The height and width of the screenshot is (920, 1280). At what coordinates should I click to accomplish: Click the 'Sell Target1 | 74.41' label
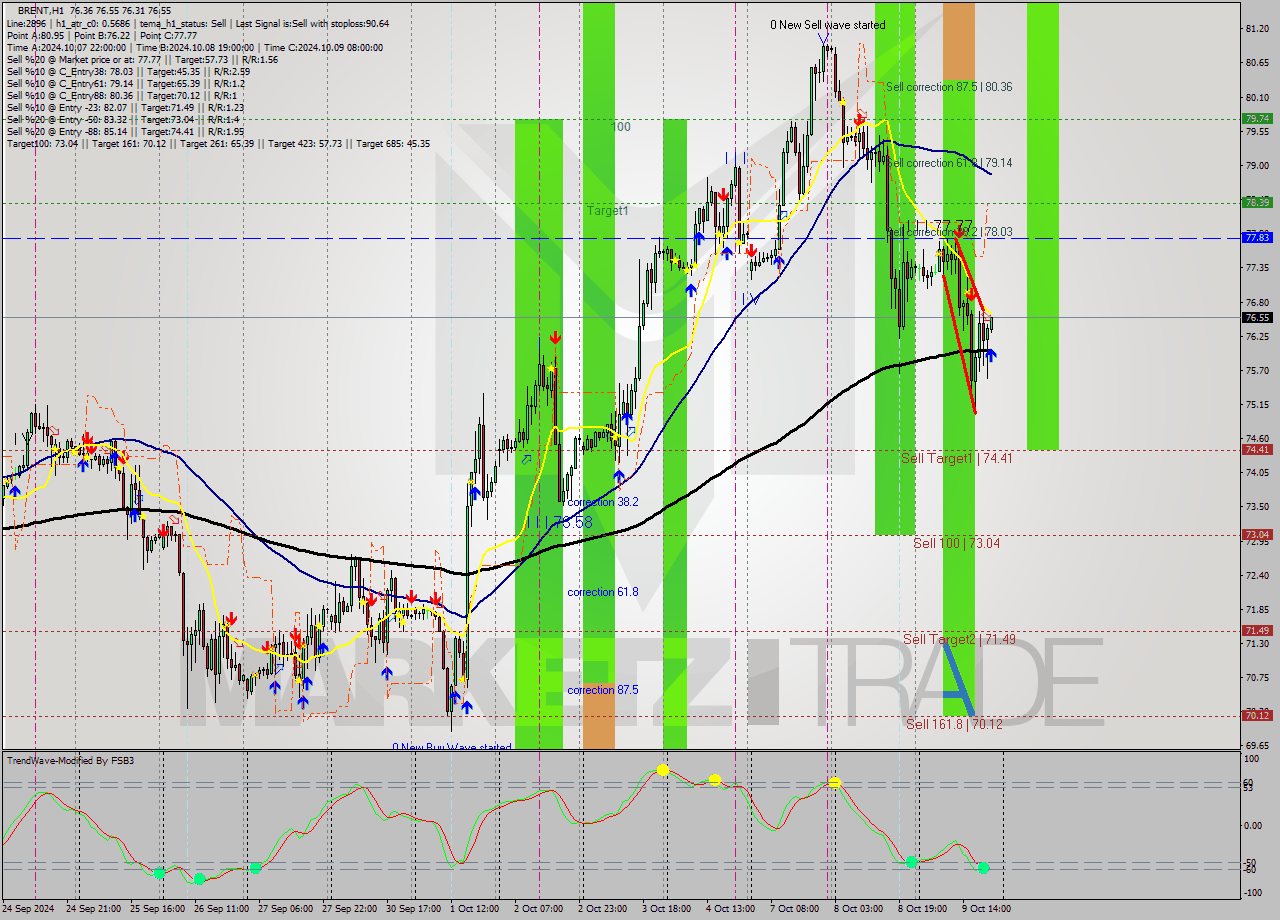[957, 458]
